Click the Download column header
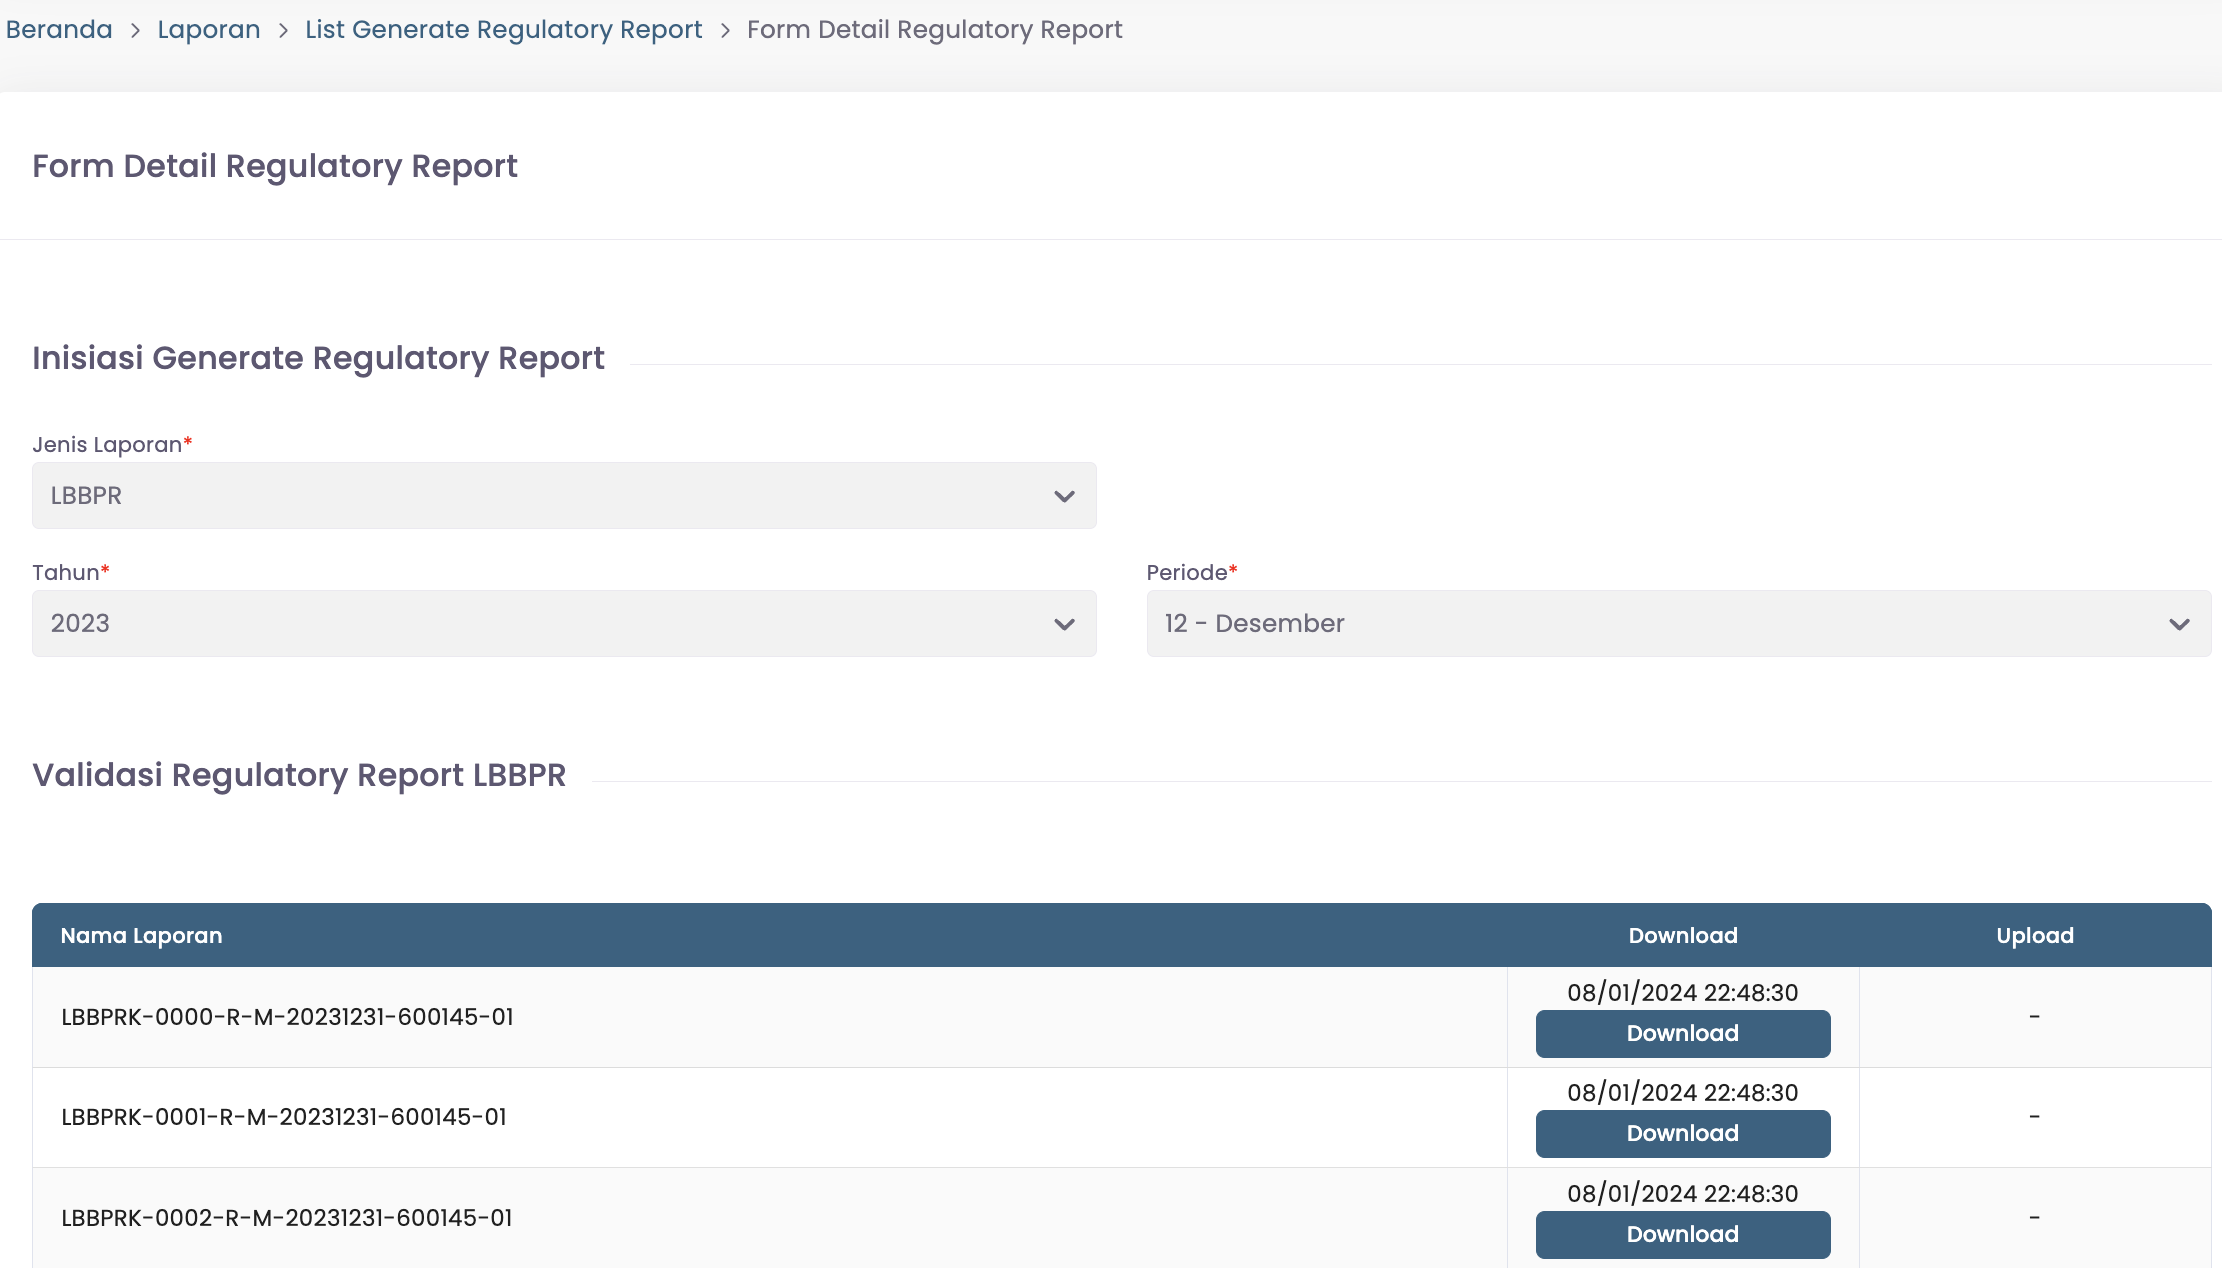 pyautogui.click(x=1682, y=935)
